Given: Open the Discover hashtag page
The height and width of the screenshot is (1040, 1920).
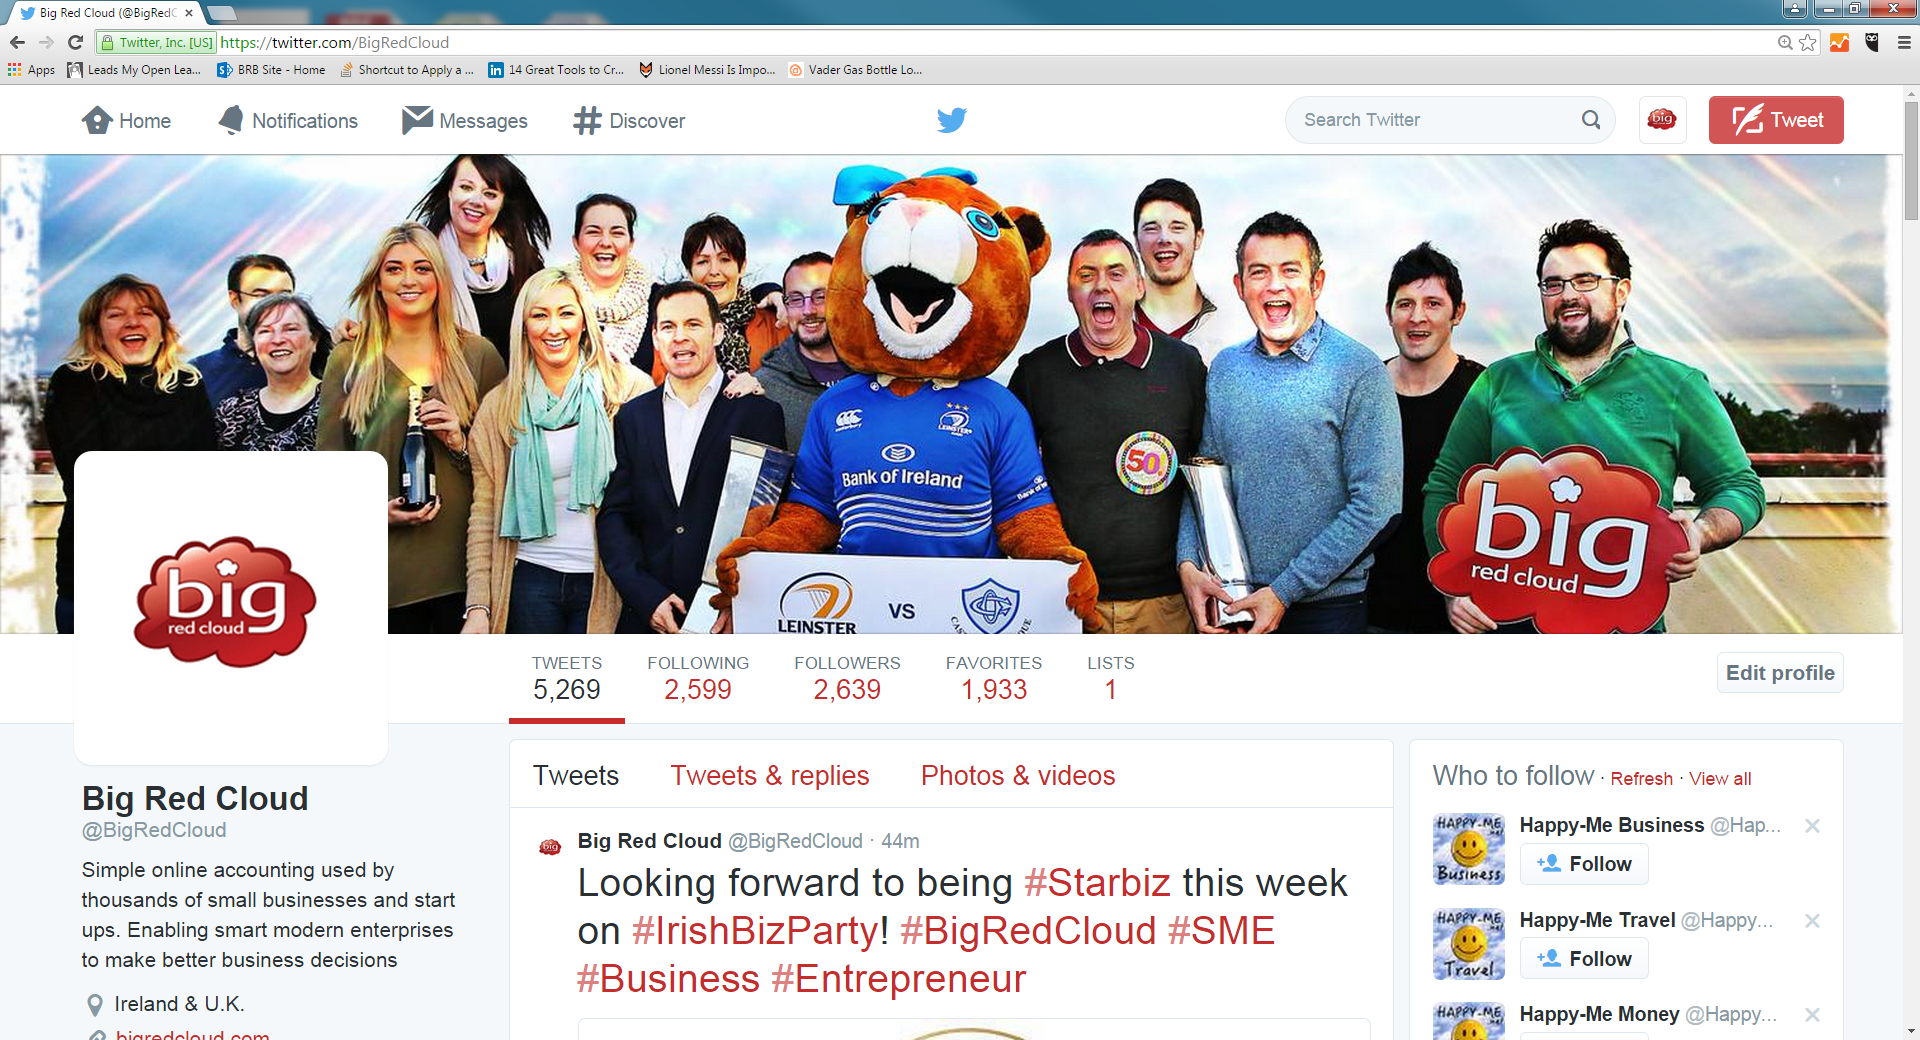Looking at the screenshot, I should coord(629,121).
